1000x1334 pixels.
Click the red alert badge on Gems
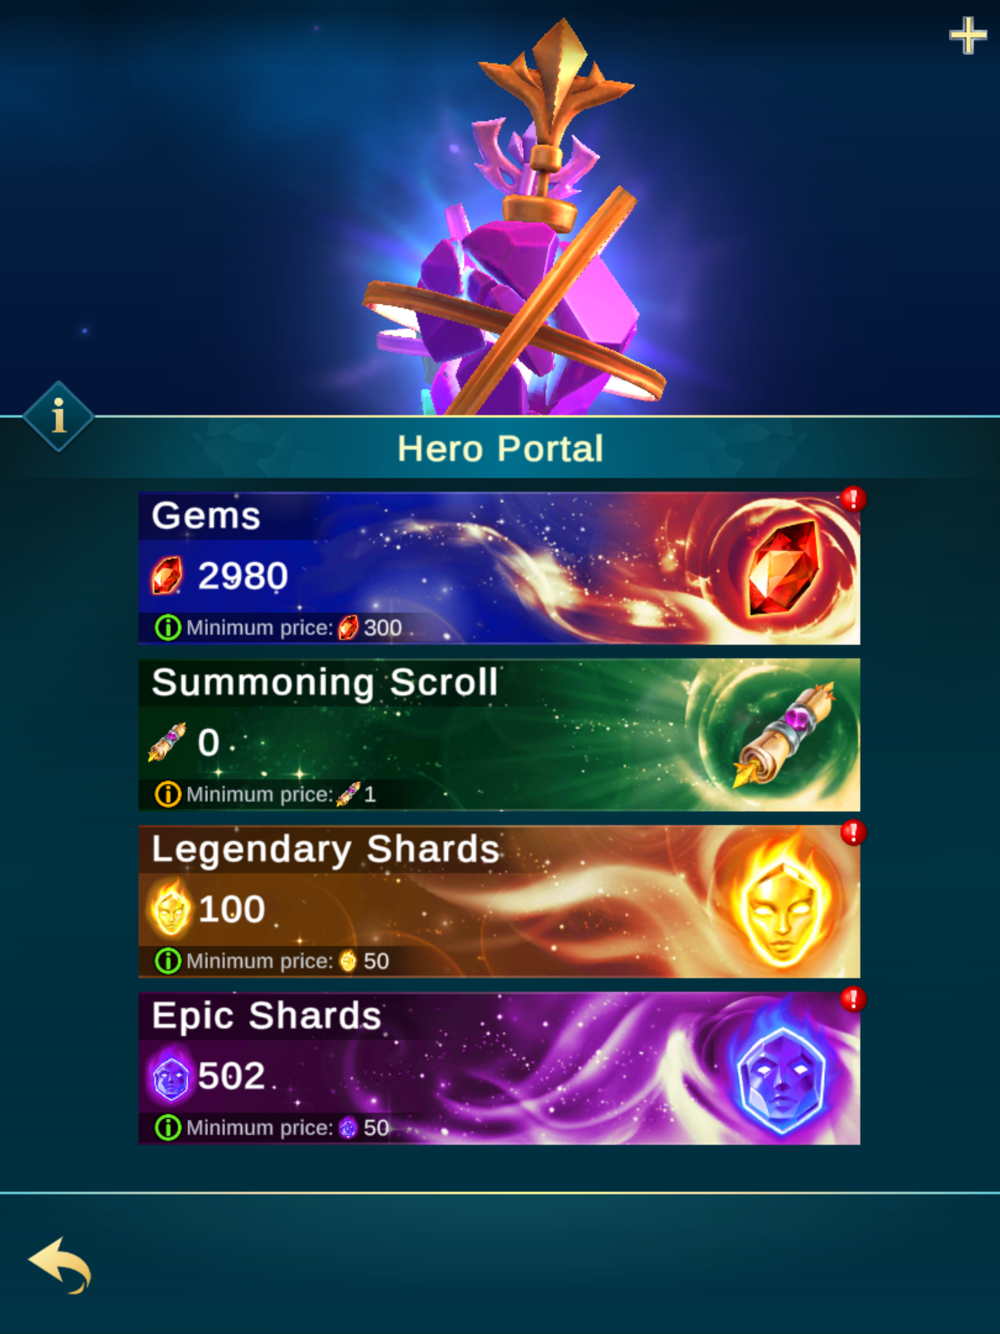[x=853, y=498]
